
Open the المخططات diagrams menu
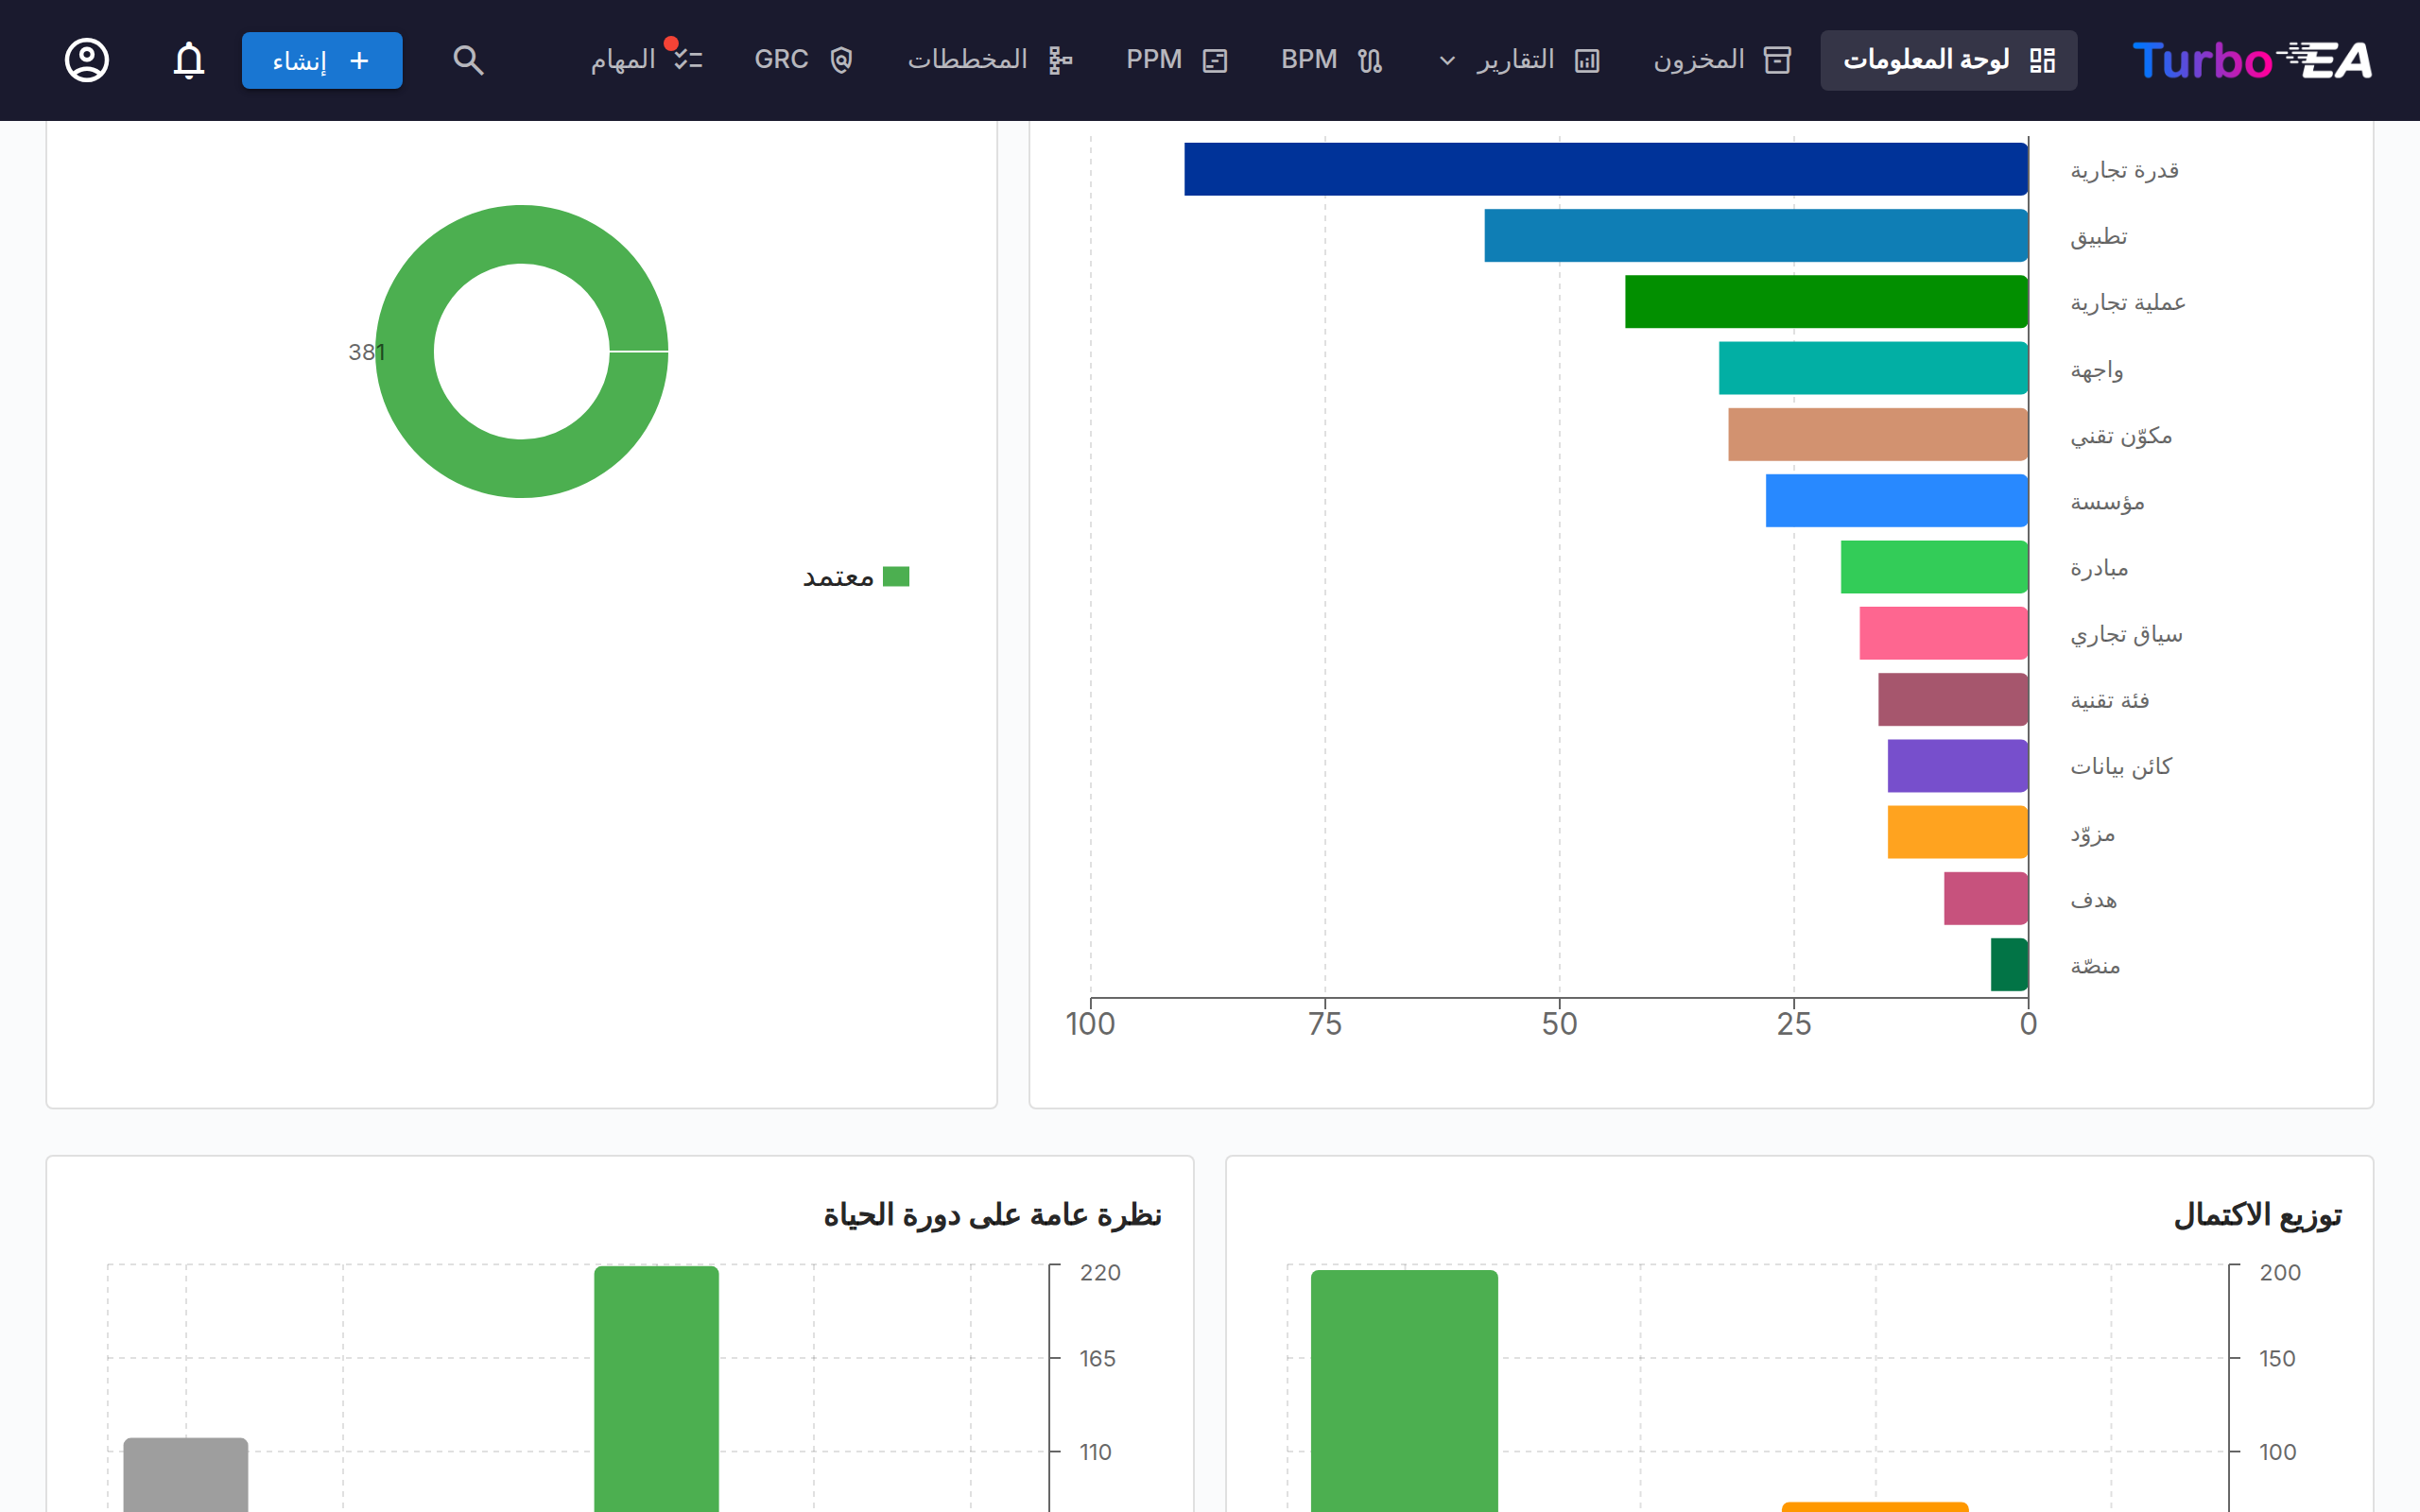pos(990,60)
